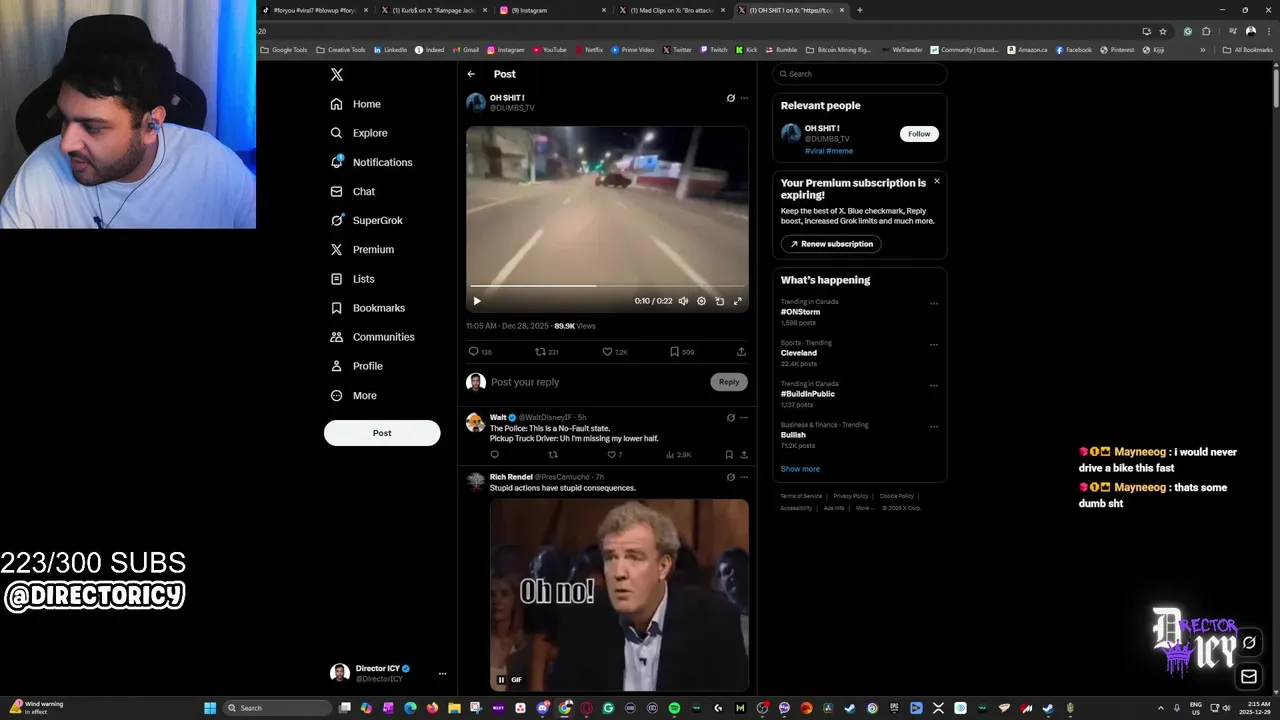Open options for the Cleveland trend
Viewport: 1280px width, 720px height.
934,345
